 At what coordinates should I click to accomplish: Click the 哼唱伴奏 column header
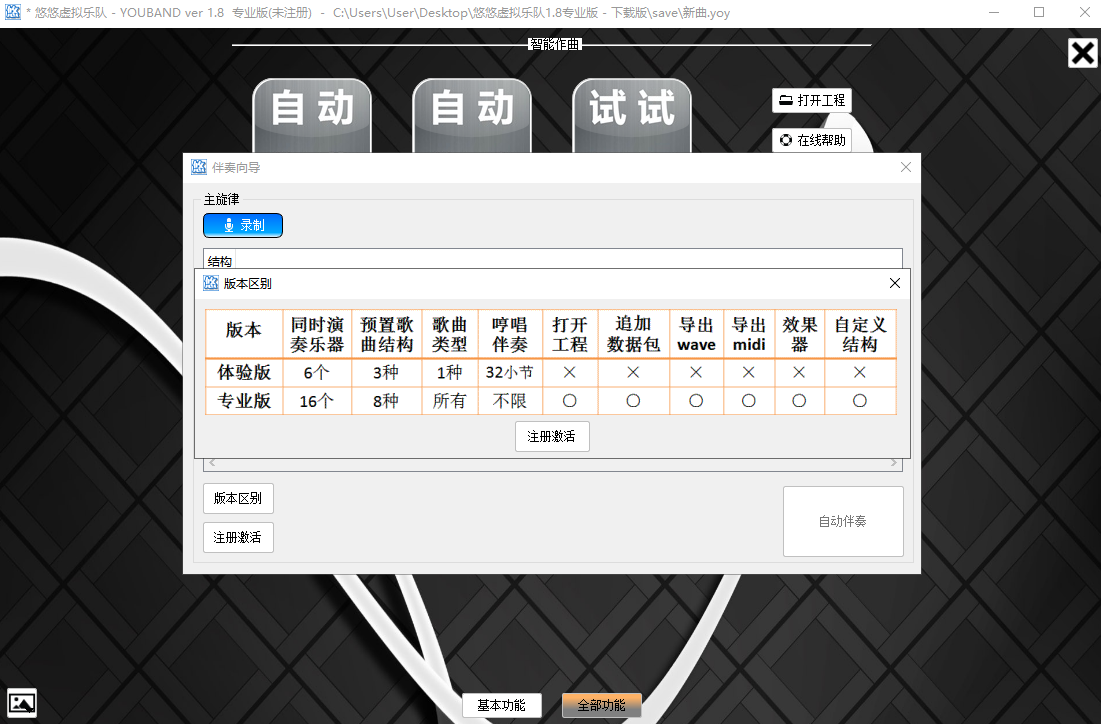click(x=510, y=334)
